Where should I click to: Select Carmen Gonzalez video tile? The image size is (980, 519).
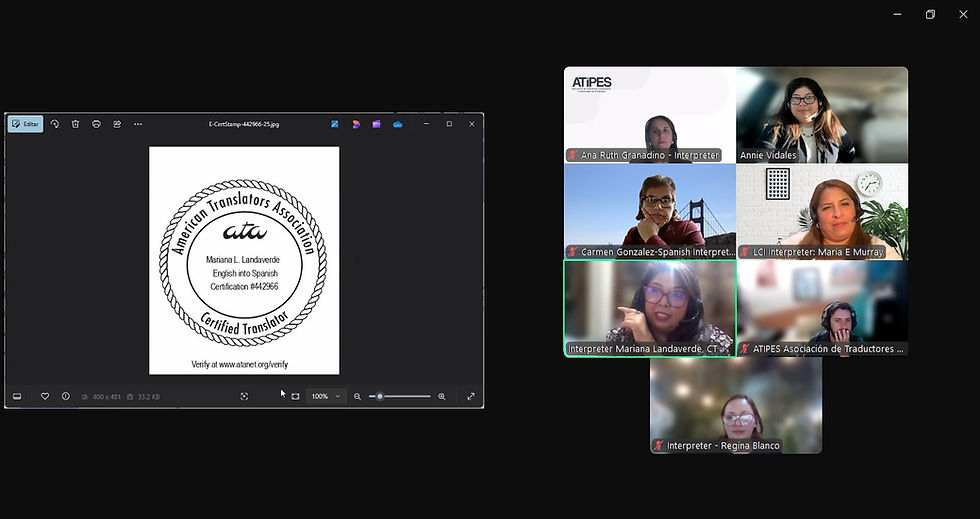650,212
